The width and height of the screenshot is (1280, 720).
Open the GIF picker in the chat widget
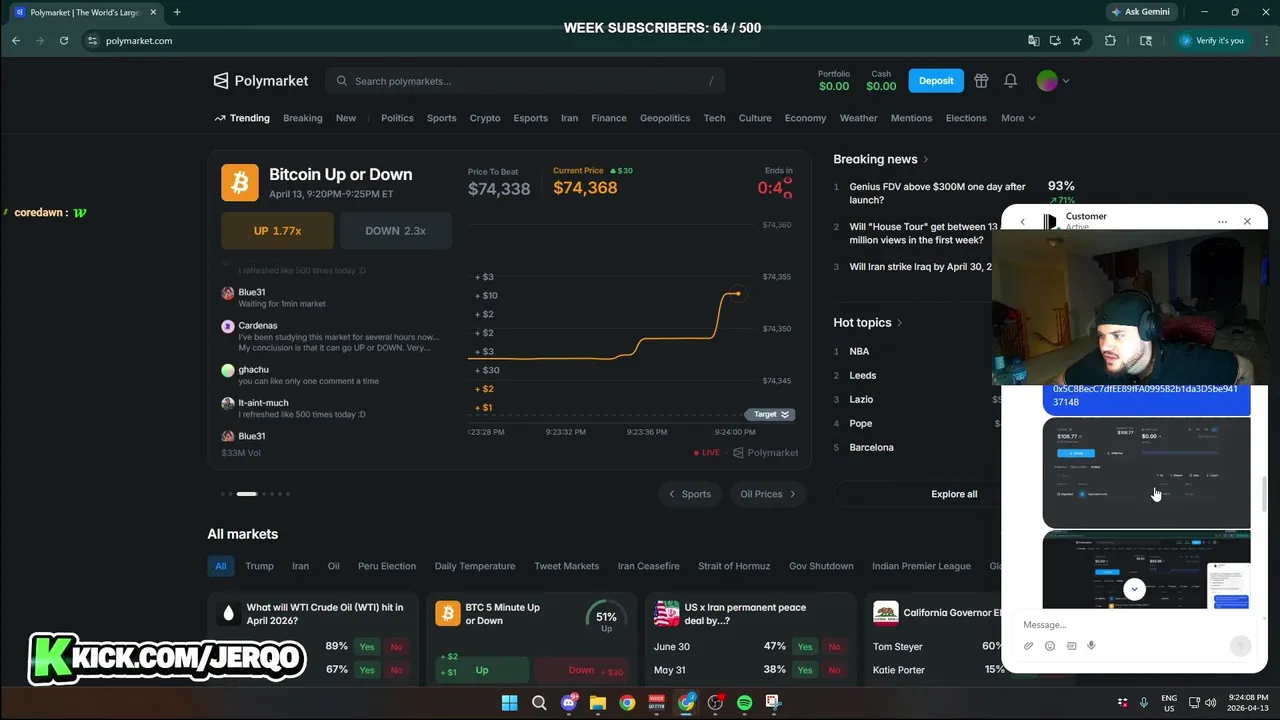pyautogui.click(x=1071, y=646)
